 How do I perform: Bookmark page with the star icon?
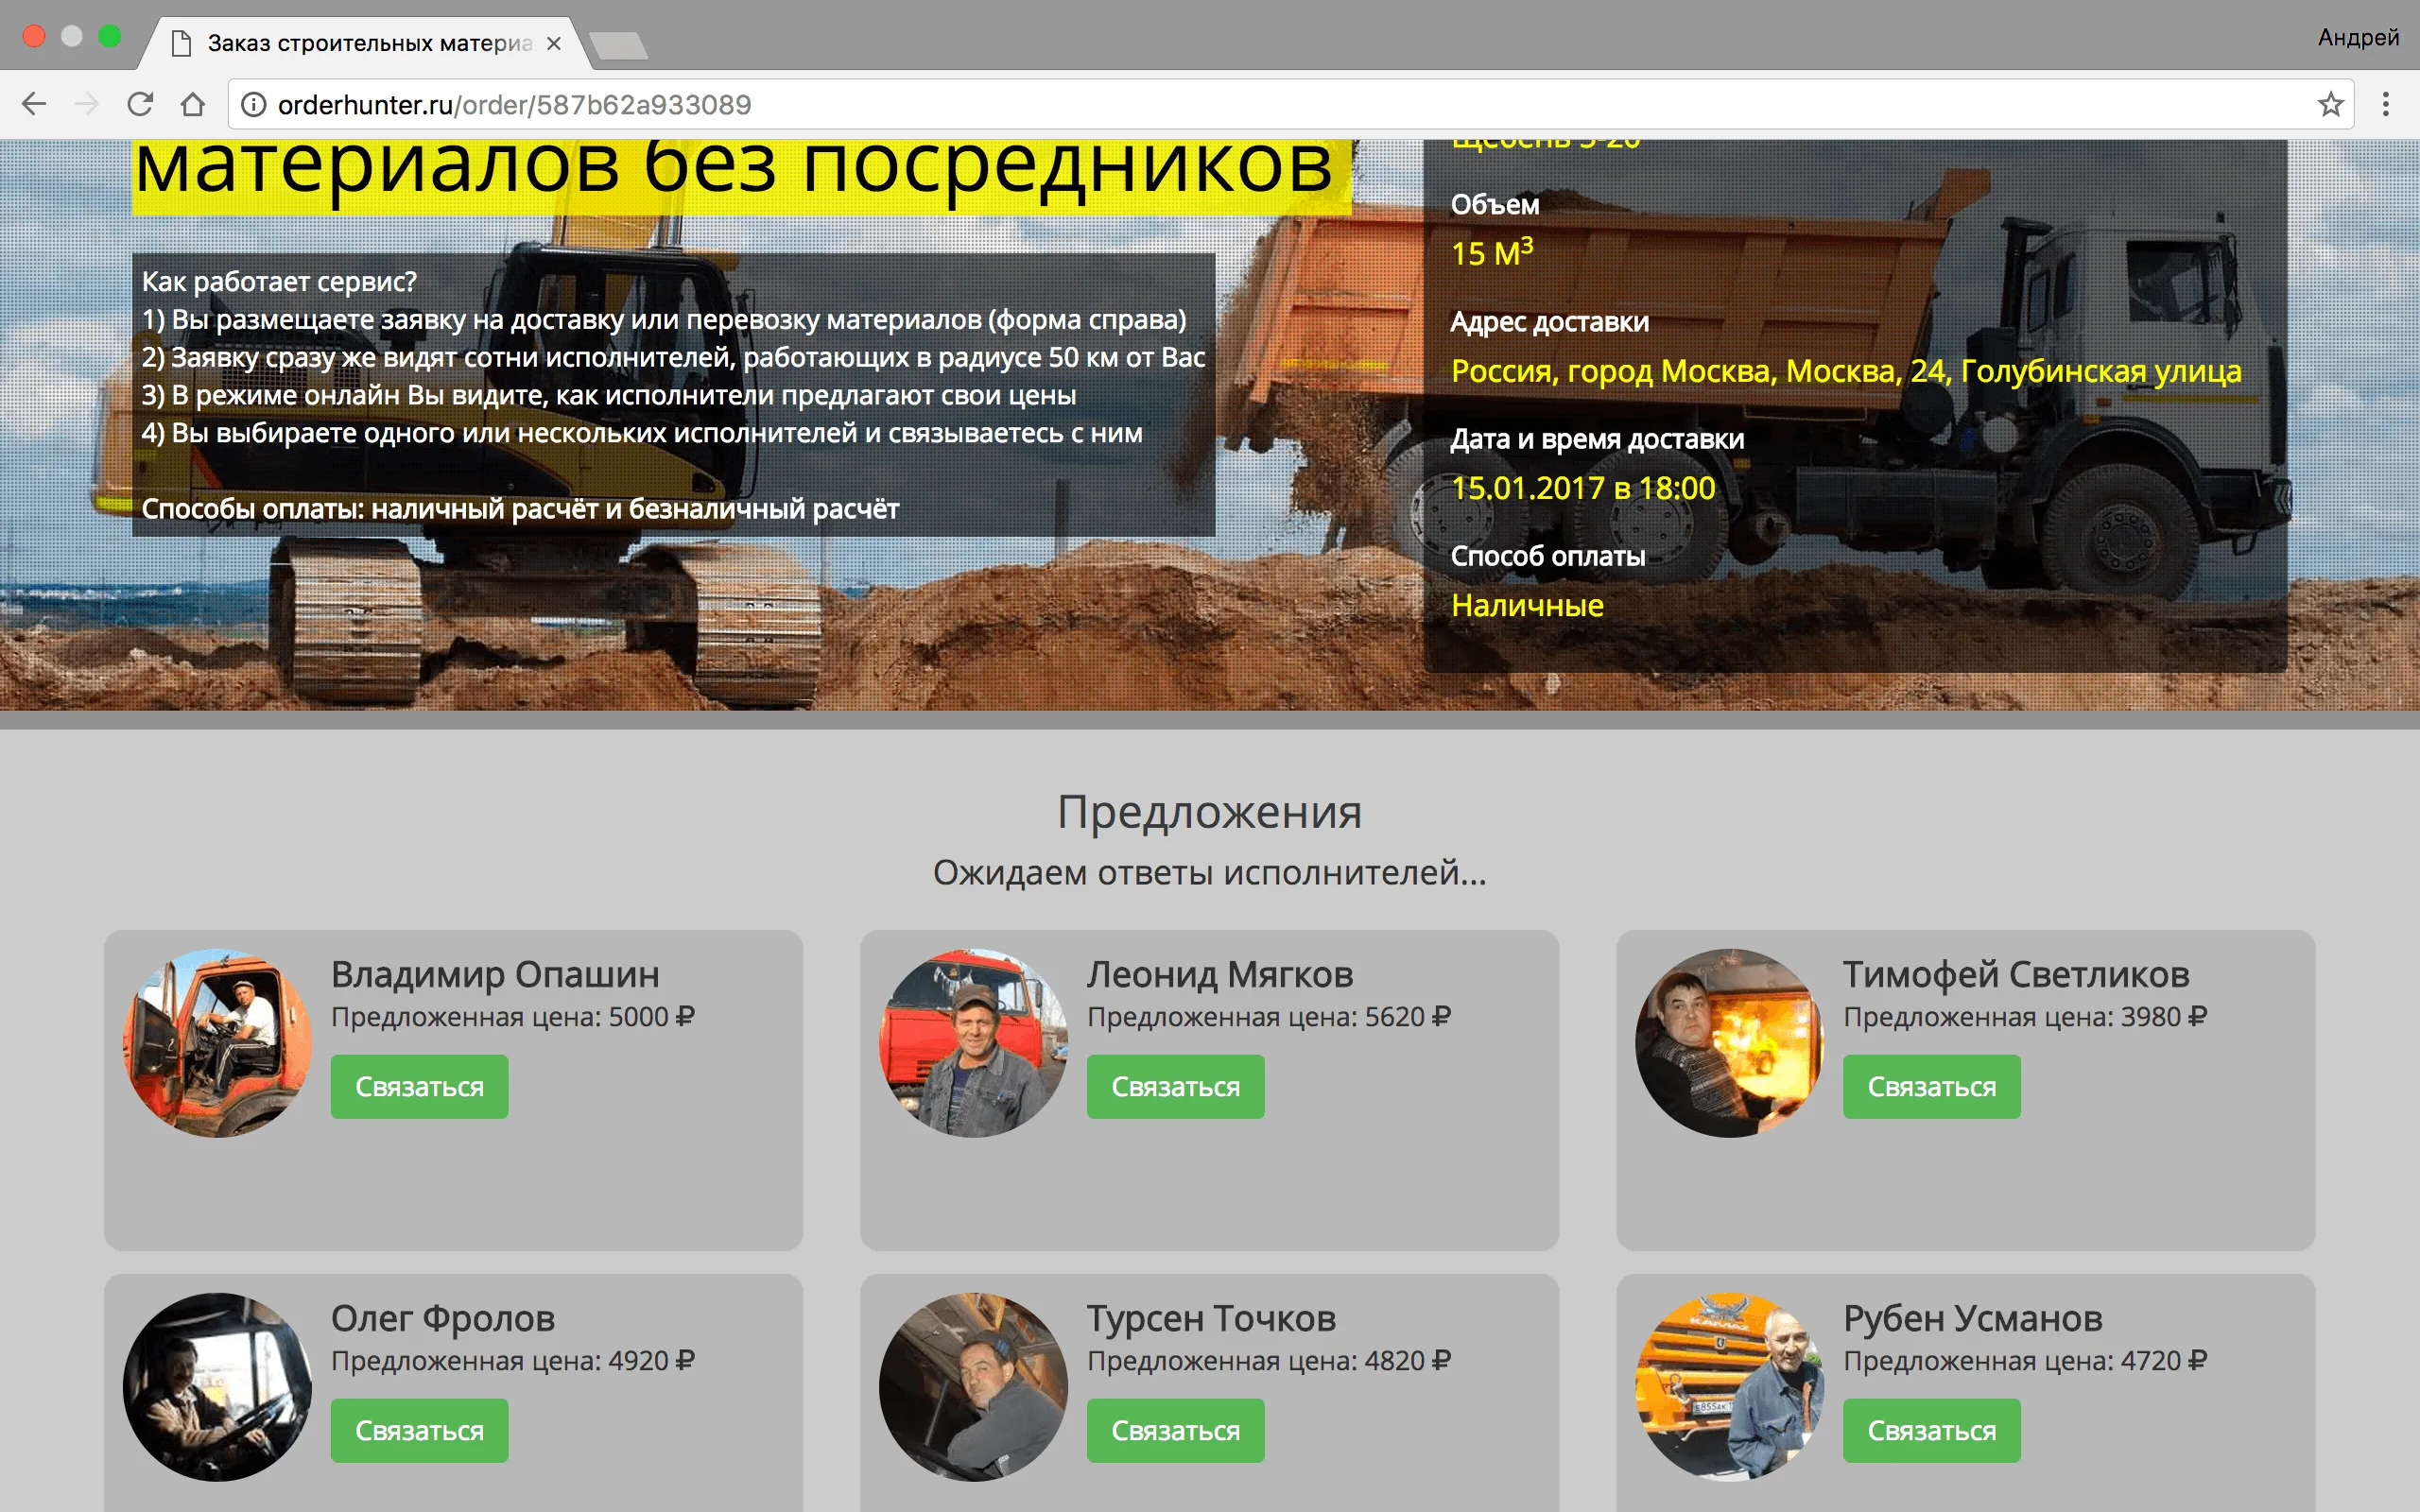pos(2330,104)
